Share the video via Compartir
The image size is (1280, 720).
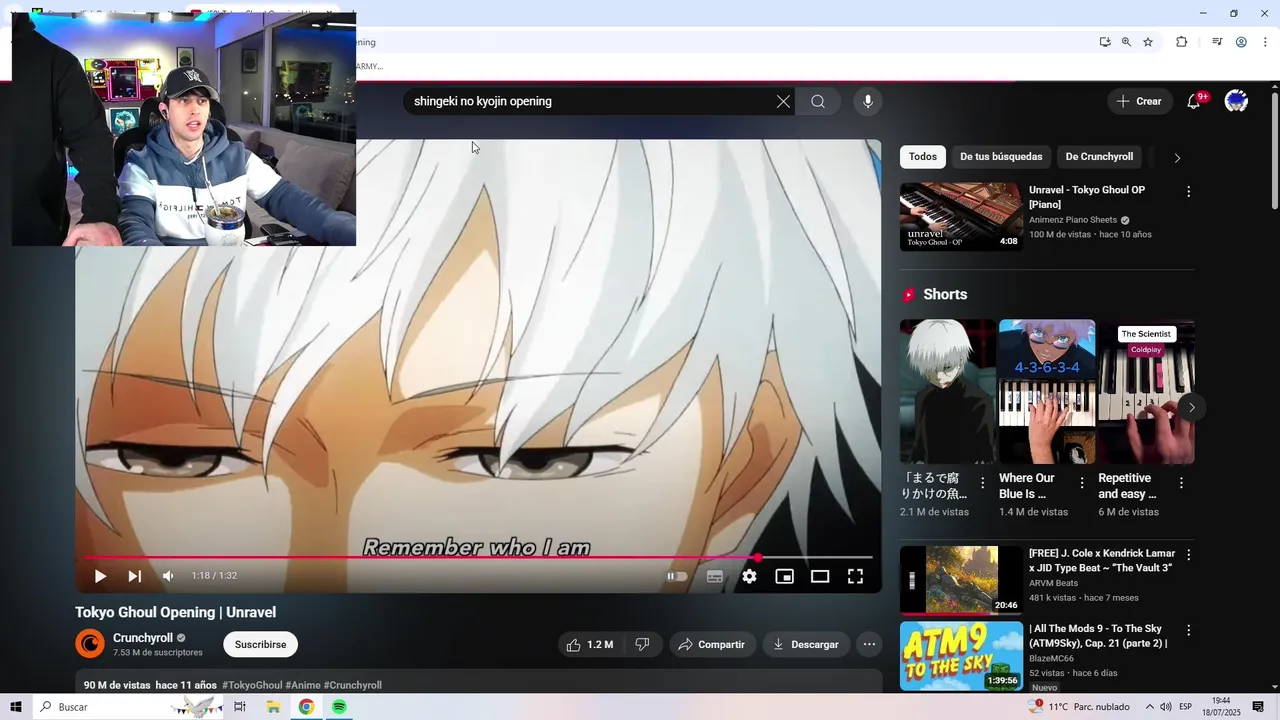click(x=711, y=645)
